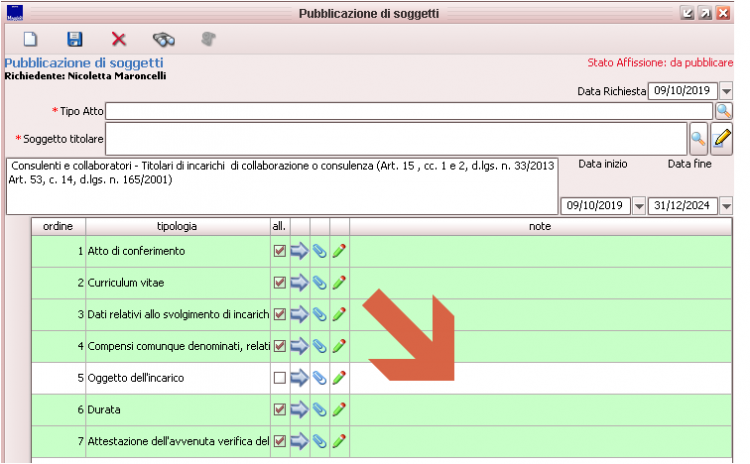This screenshot has width=750, height=464.
Task: Select the Compensi comunque denominati row
Action: (x=177, y=346)
